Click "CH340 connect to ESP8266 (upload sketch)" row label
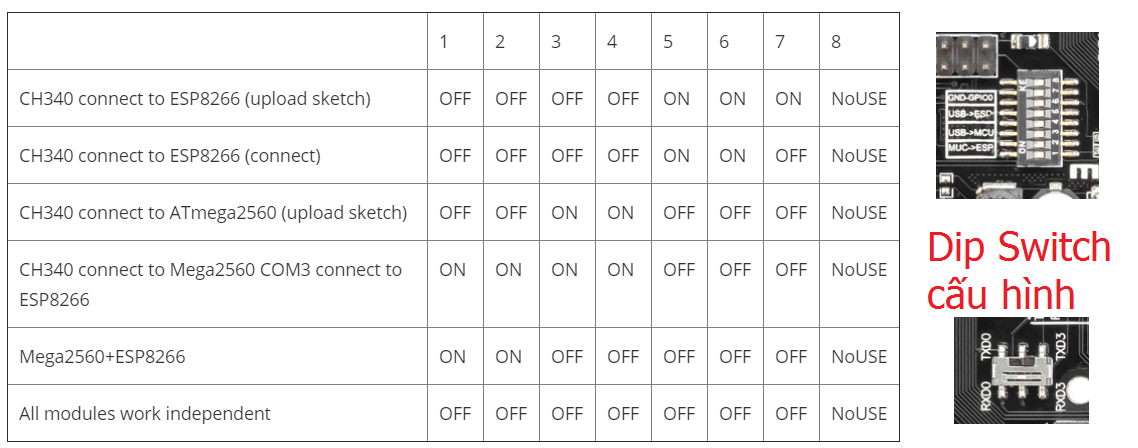The height and width of the screenshot is (448, 1138). [195, 99]
